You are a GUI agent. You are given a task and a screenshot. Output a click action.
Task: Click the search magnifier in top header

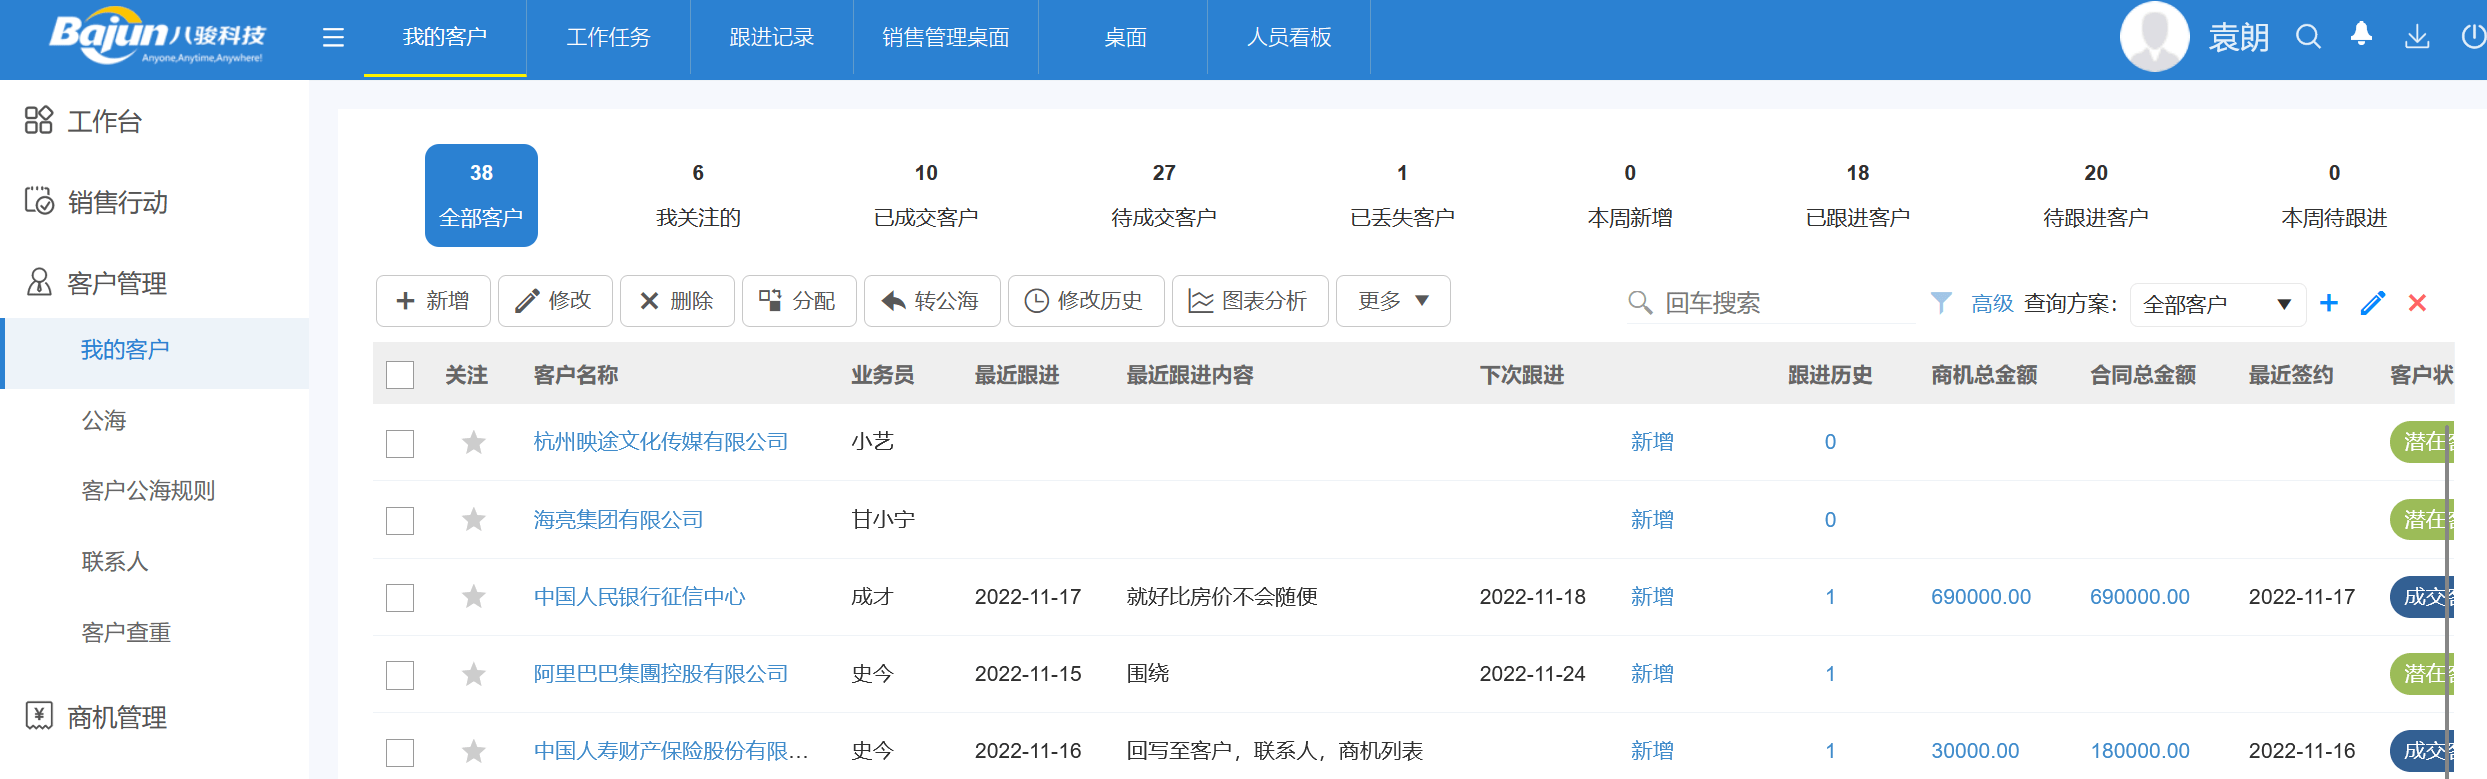[2308, 38]
